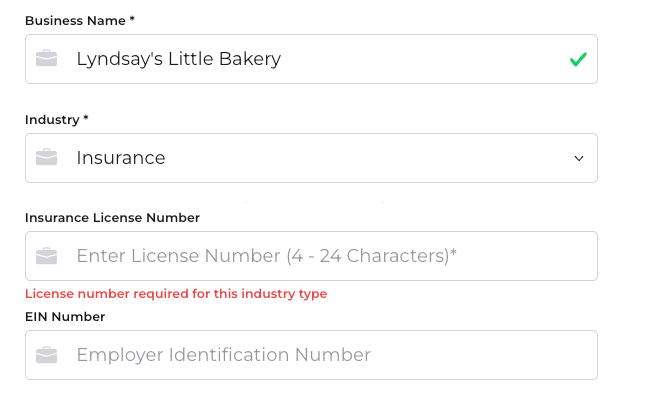Select the 'Insurance' value text in Industry
Screen dimensions: 646x405
pos(121,158)
